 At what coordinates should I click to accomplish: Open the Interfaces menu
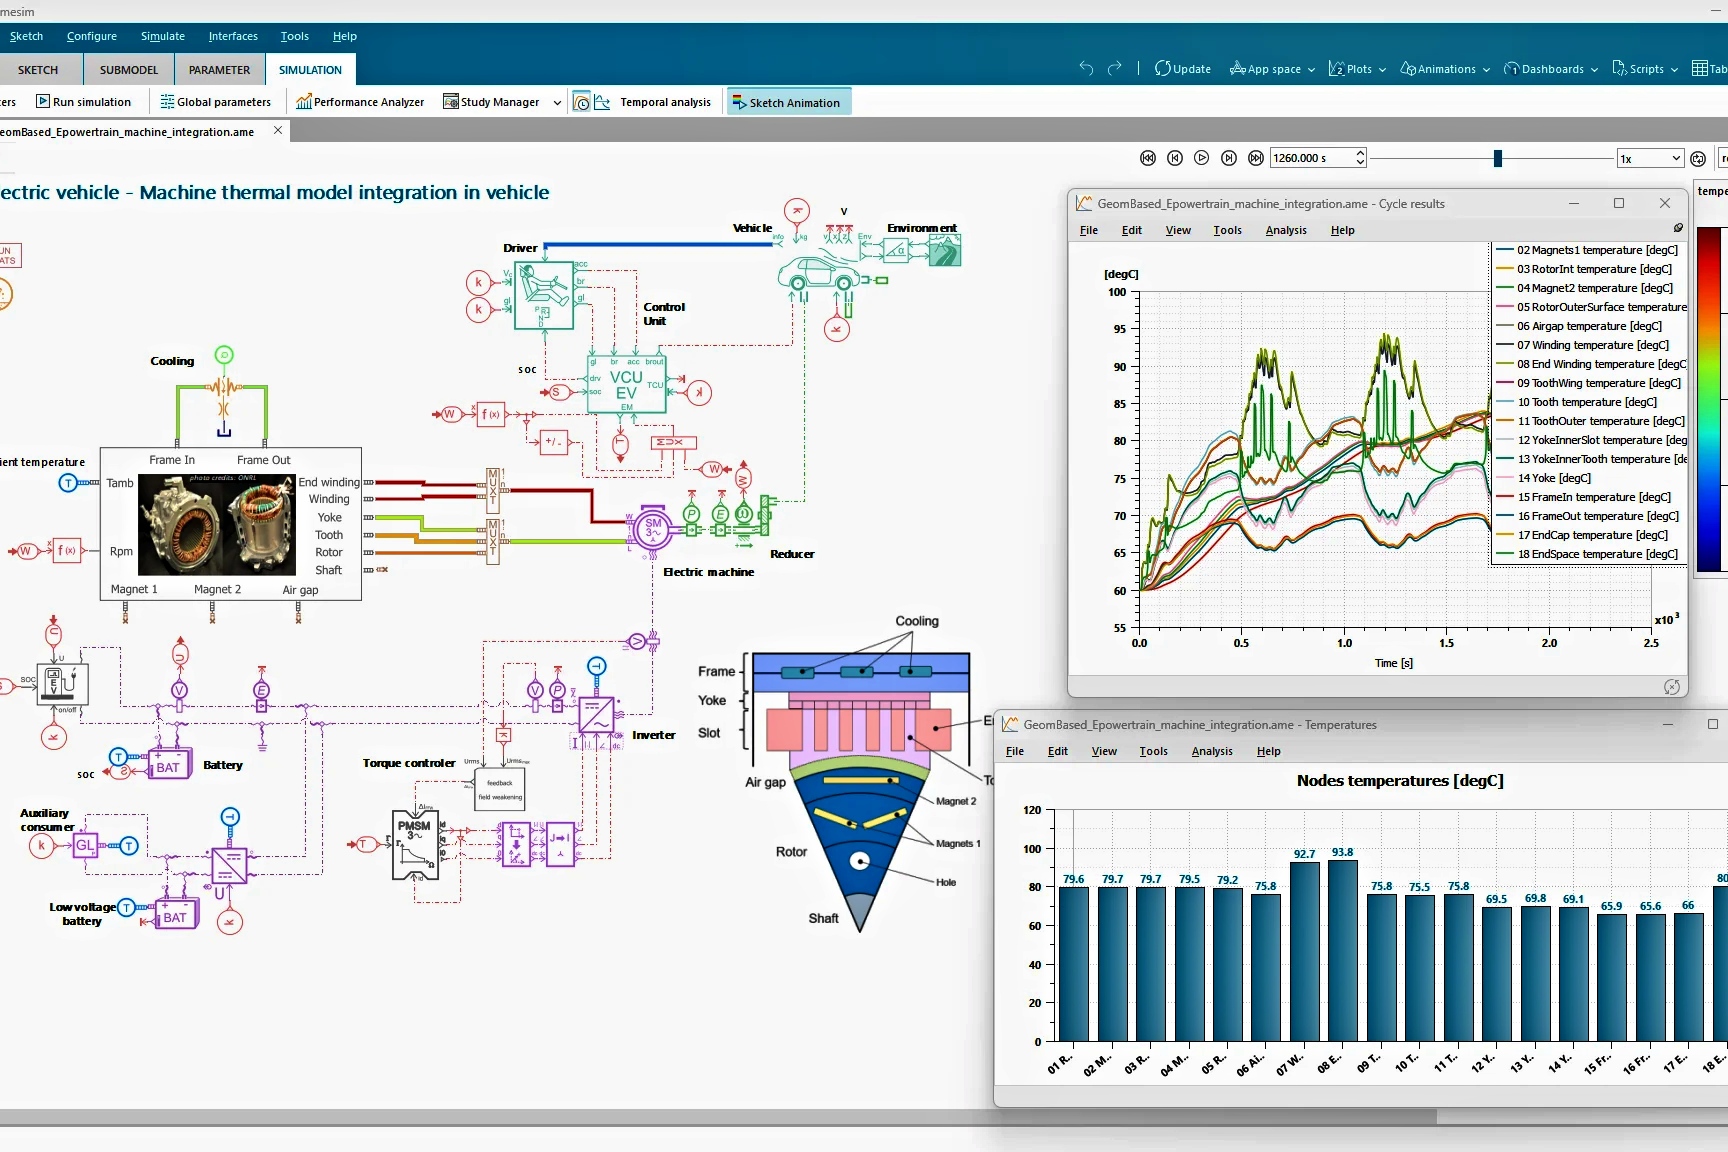pyautogui.click(x=233, y=36)
